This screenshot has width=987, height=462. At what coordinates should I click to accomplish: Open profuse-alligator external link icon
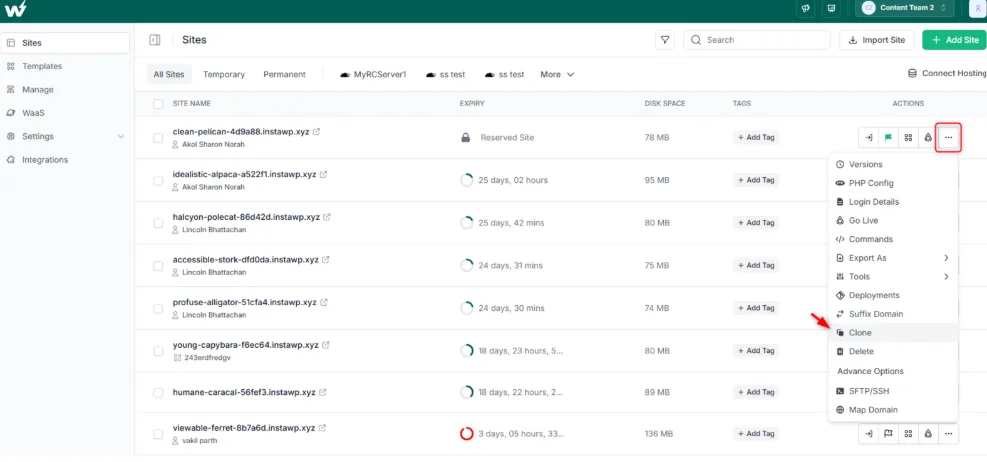click(324, 302)
